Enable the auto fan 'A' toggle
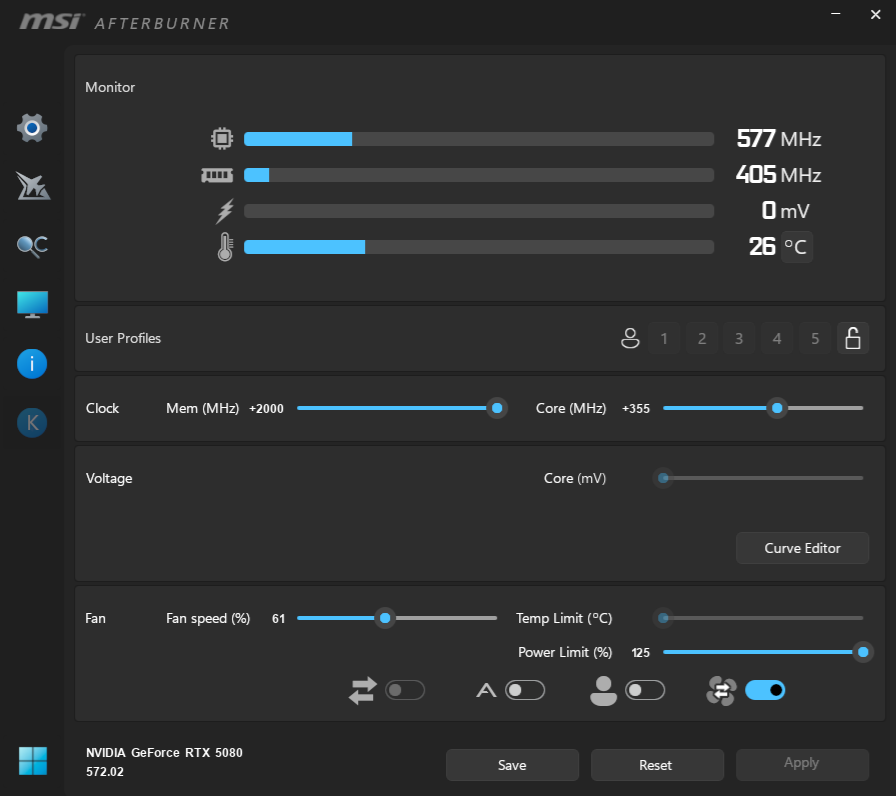This screenshot has height=796, width=896. (x=524, y=690)
